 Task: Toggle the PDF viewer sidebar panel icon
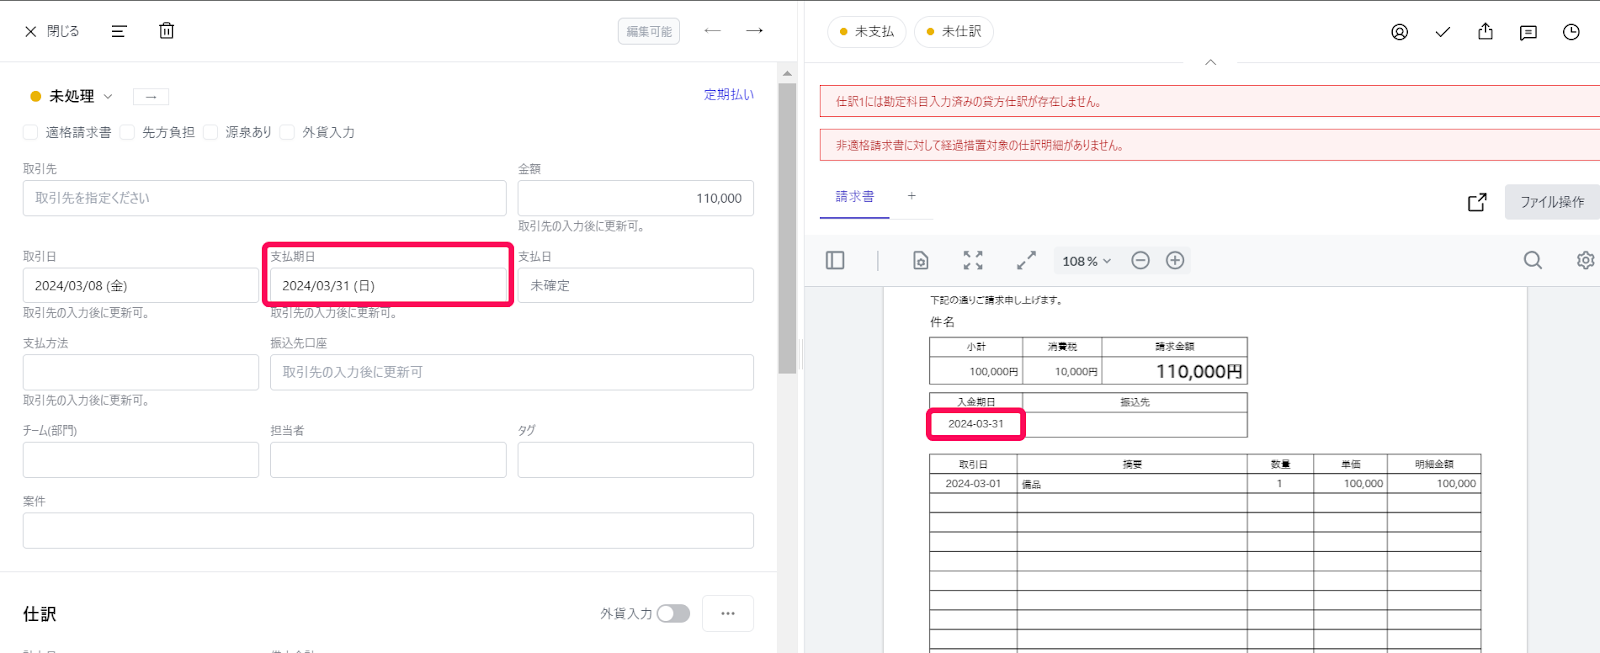(x=835, y=260)
